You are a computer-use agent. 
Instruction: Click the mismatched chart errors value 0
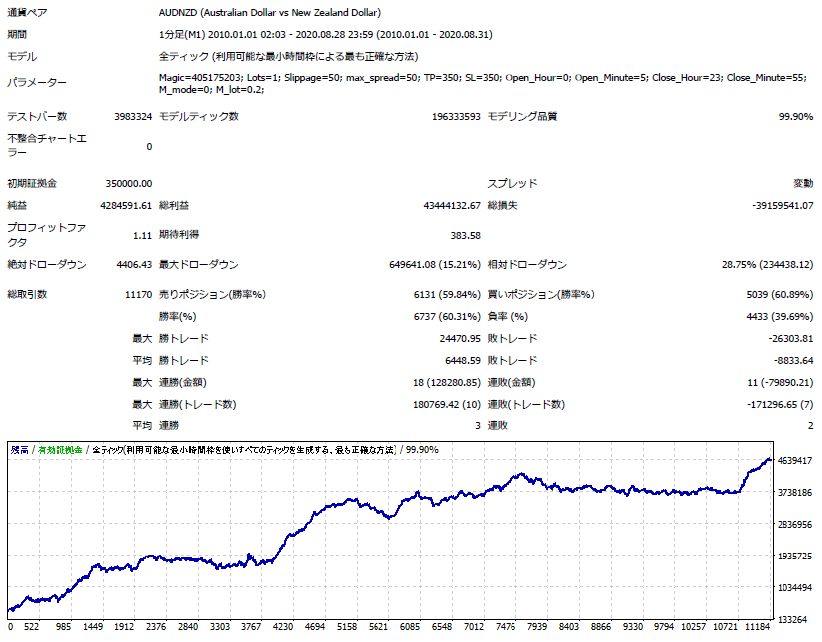[x=149, y=147]
